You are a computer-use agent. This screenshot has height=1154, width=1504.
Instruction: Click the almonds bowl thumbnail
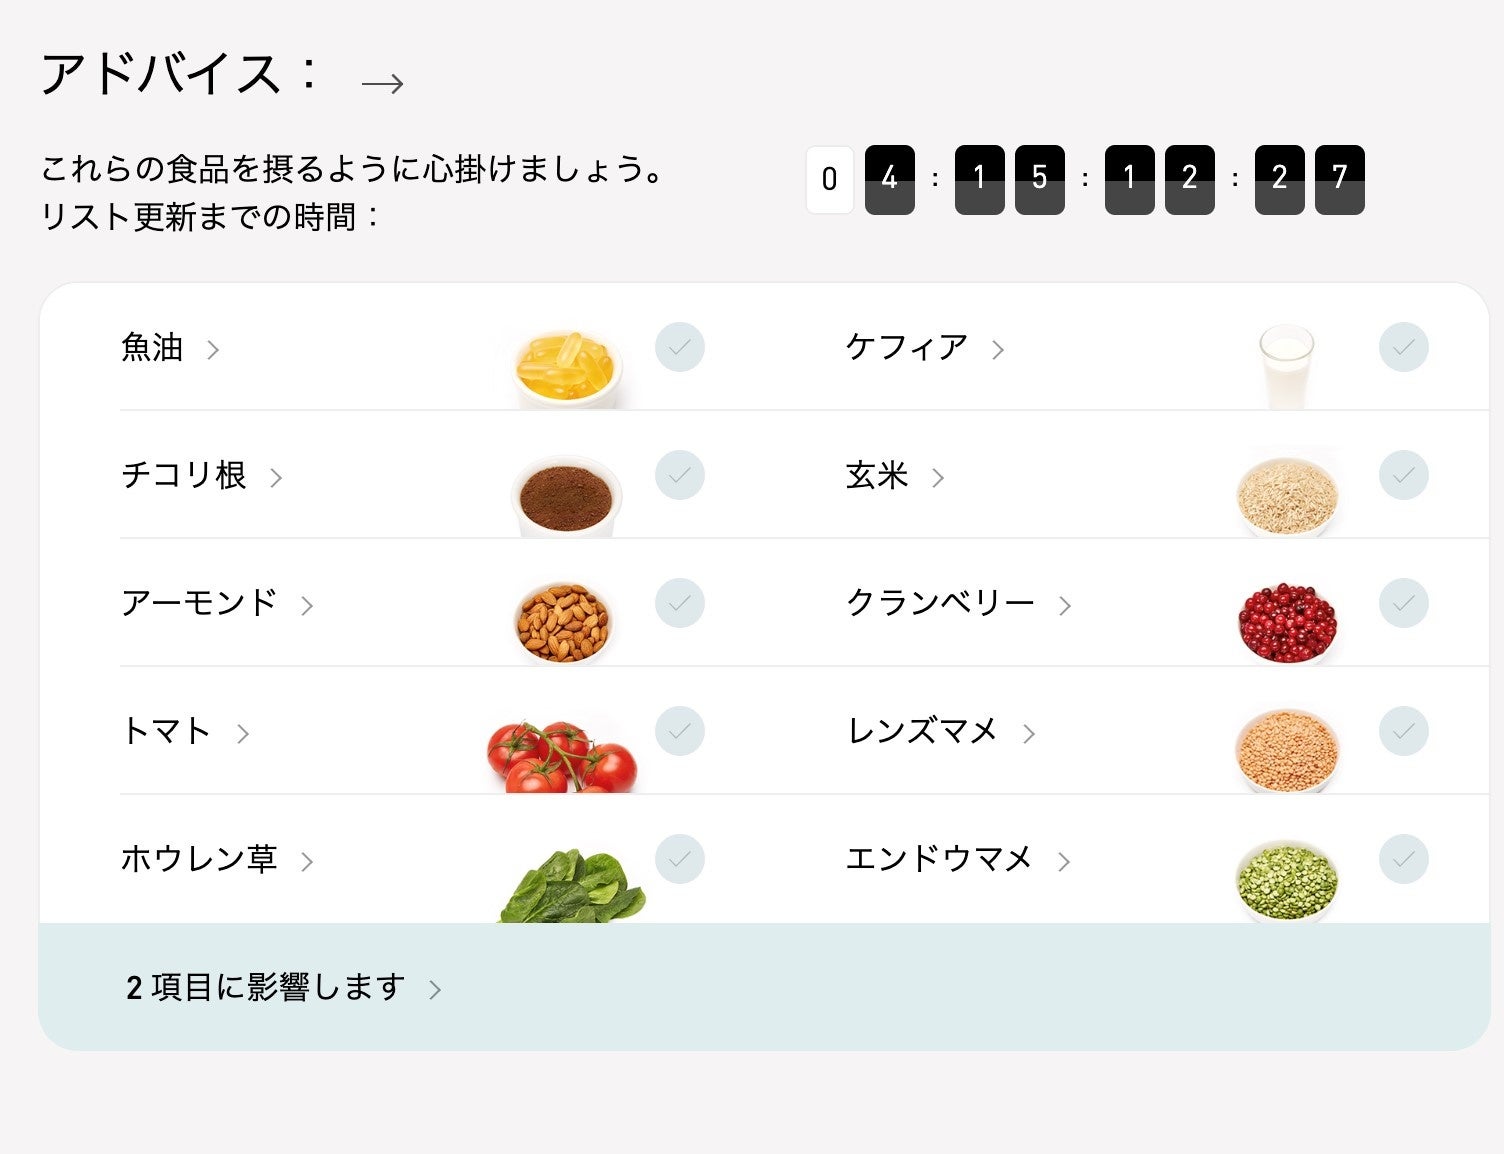point(565,618)
